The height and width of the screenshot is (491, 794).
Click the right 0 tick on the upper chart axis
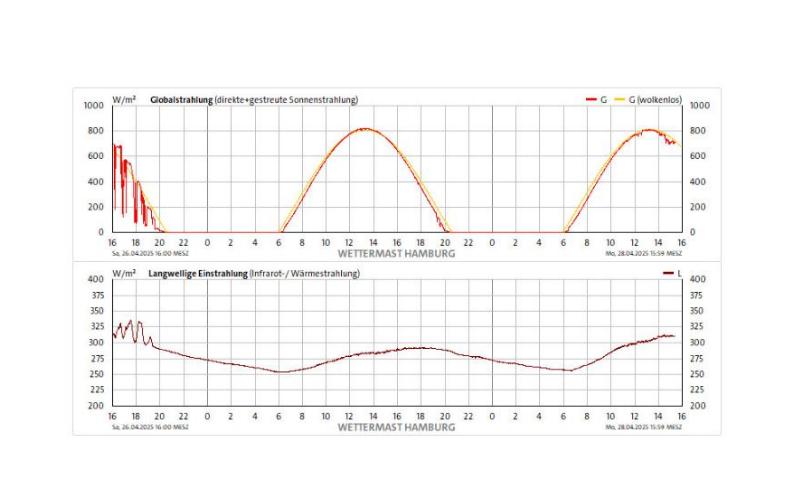693,232
